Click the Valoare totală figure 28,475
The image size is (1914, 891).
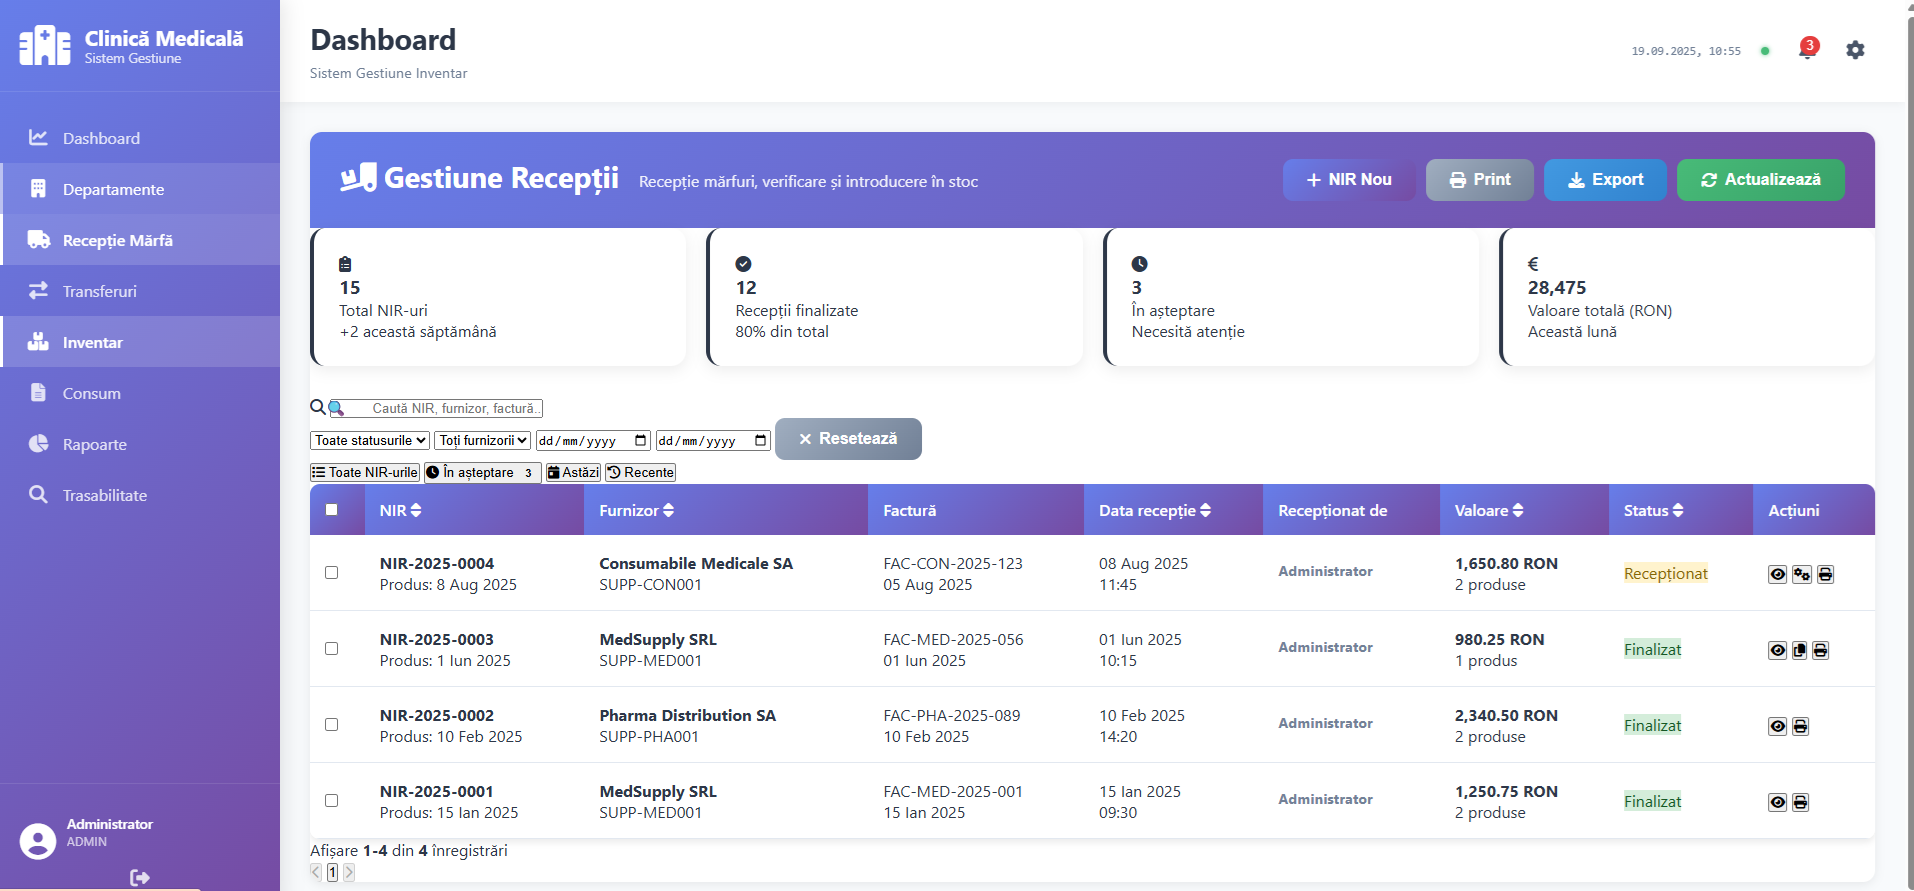(1557, 287)
